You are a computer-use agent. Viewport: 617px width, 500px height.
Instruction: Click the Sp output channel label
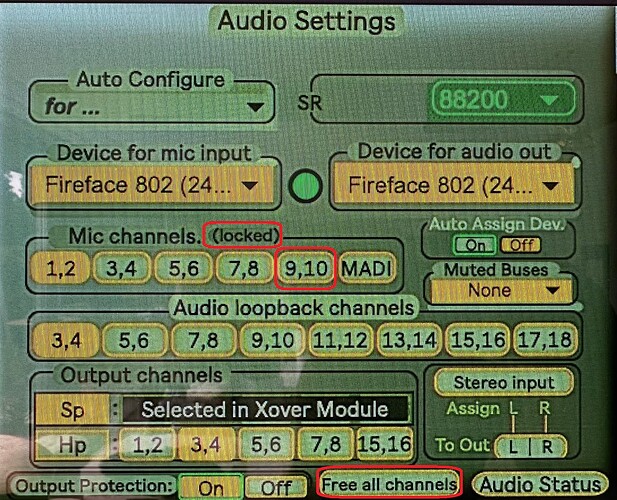coord(72,410)
